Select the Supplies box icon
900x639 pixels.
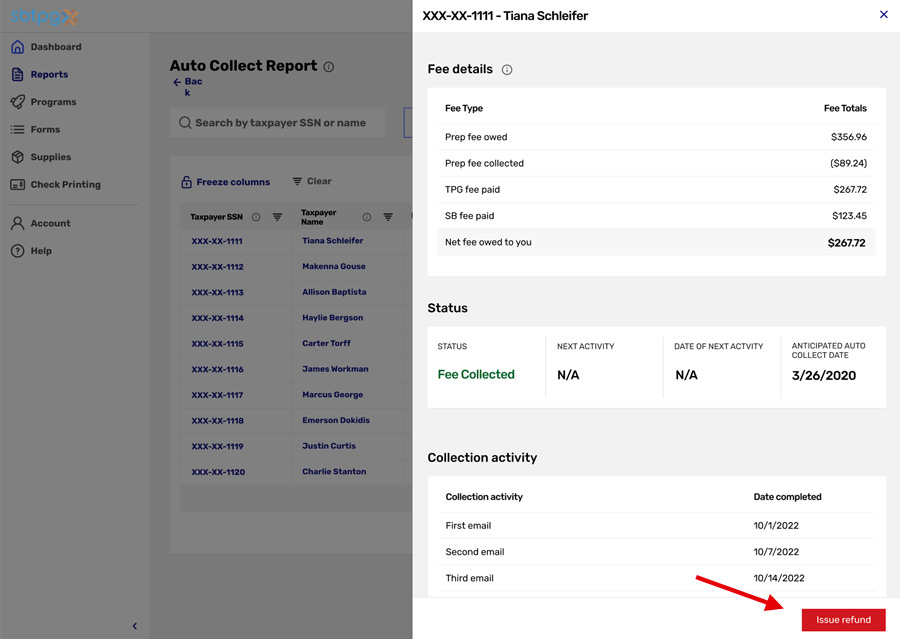pyautogui.click(x=17, y=155)
